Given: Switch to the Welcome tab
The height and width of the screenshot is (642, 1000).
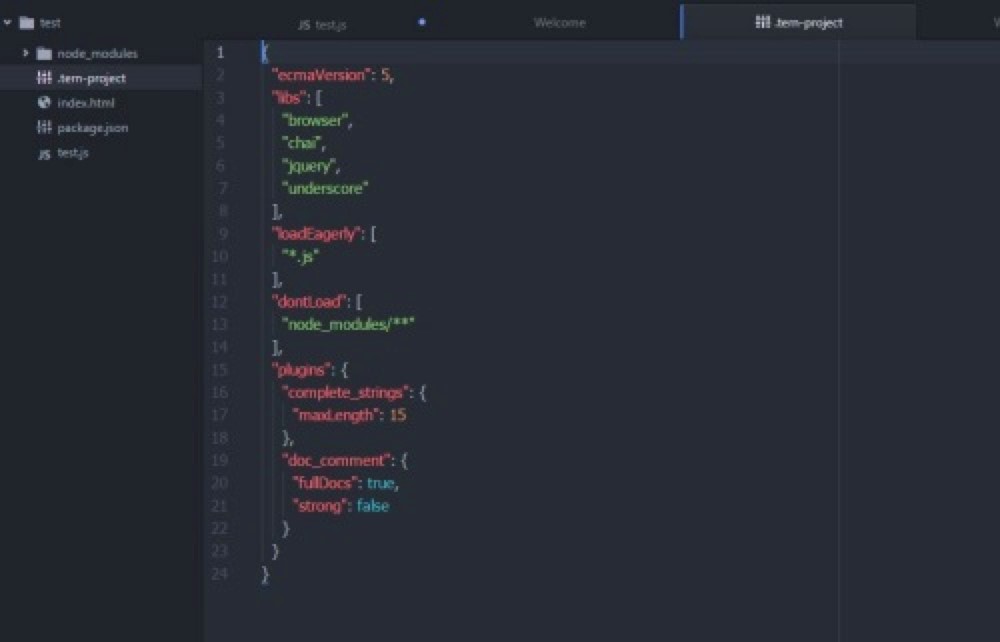Looking at the screenshot, I should (x=559, y=22).
